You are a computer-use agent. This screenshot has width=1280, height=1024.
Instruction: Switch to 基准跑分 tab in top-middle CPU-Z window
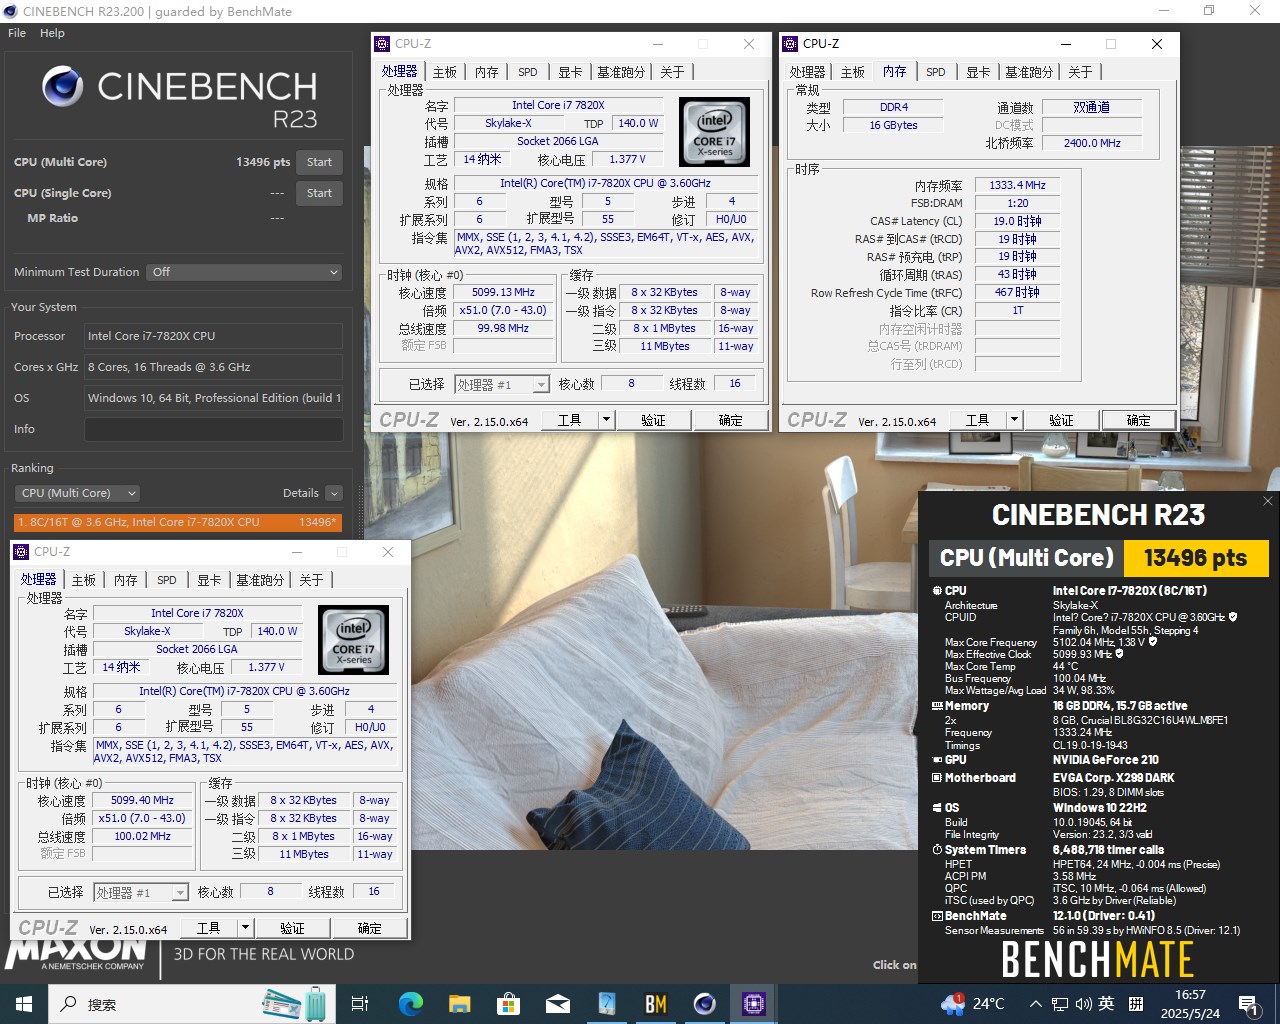pos(621,72)
